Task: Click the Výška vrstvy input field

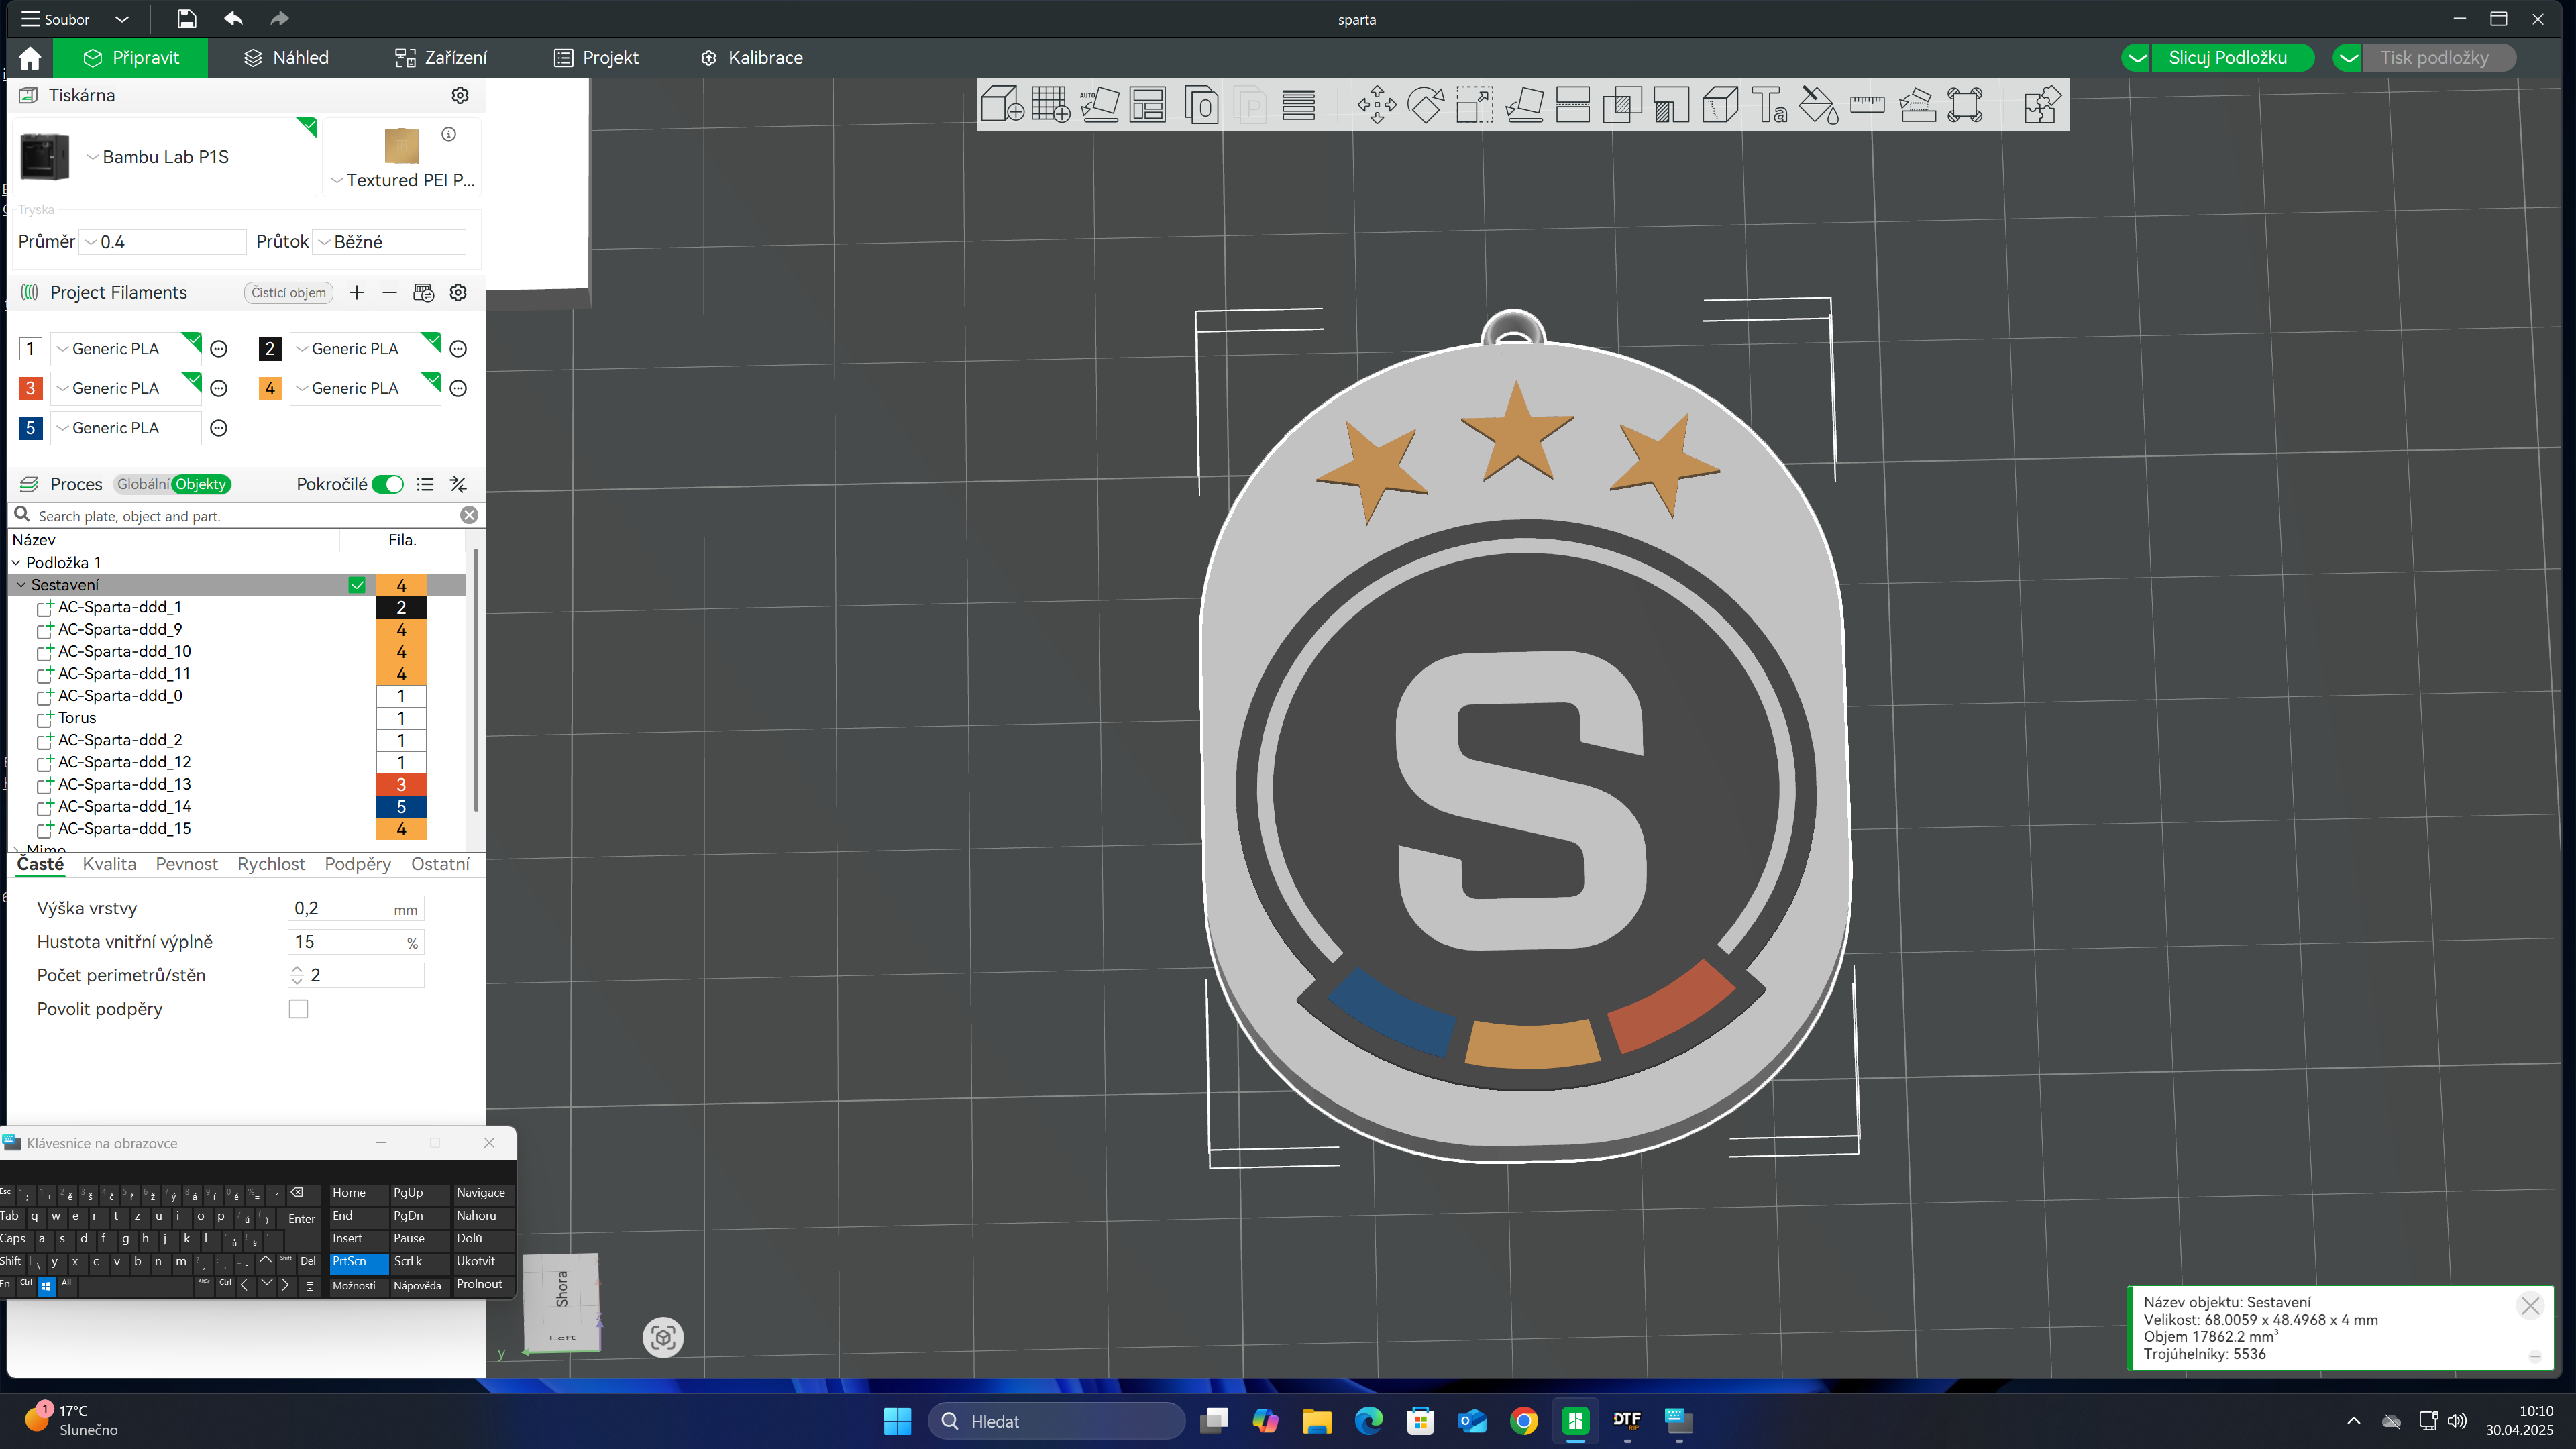Action: 355,908
